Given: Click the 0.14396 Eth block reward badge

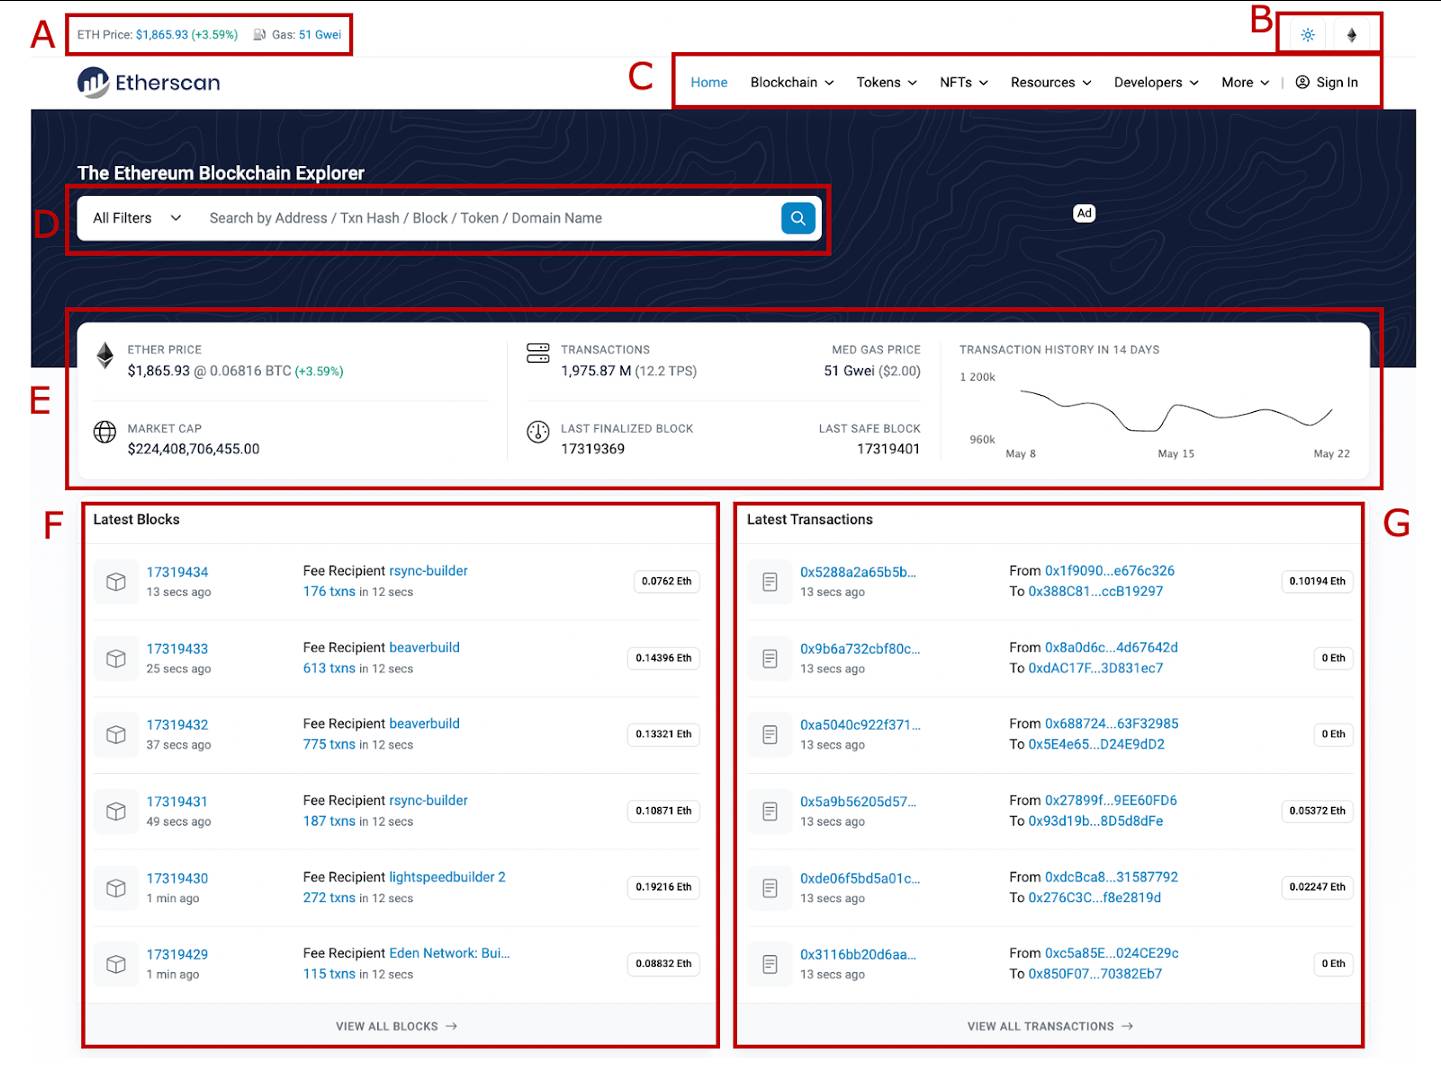Looking at the screenshot, I should [x=664, y=658].
